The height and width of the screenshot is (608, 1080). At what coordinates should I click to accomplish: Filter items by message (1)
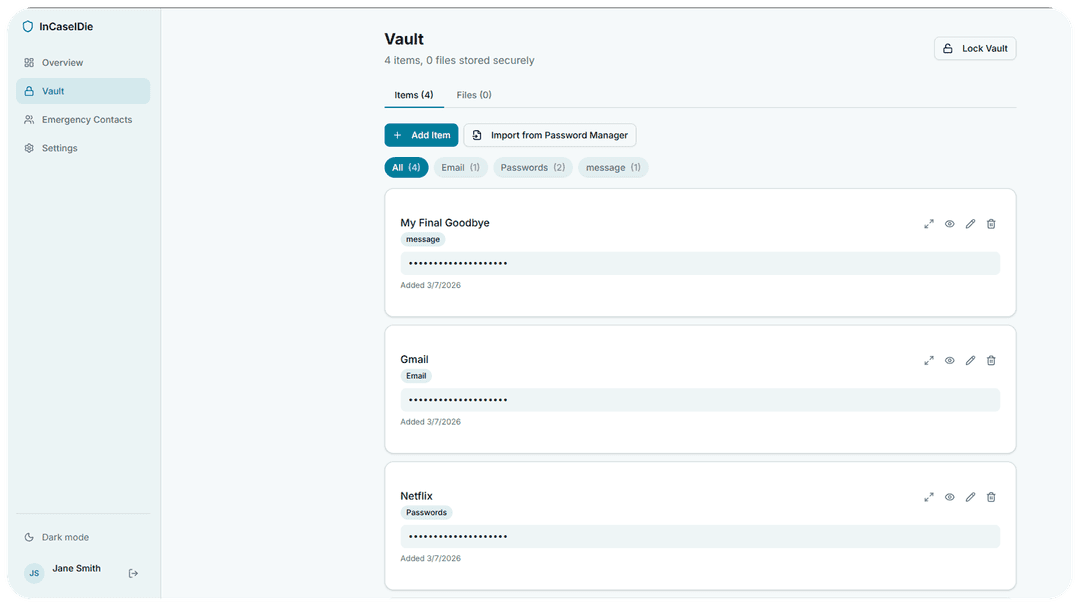coord(613,167)
